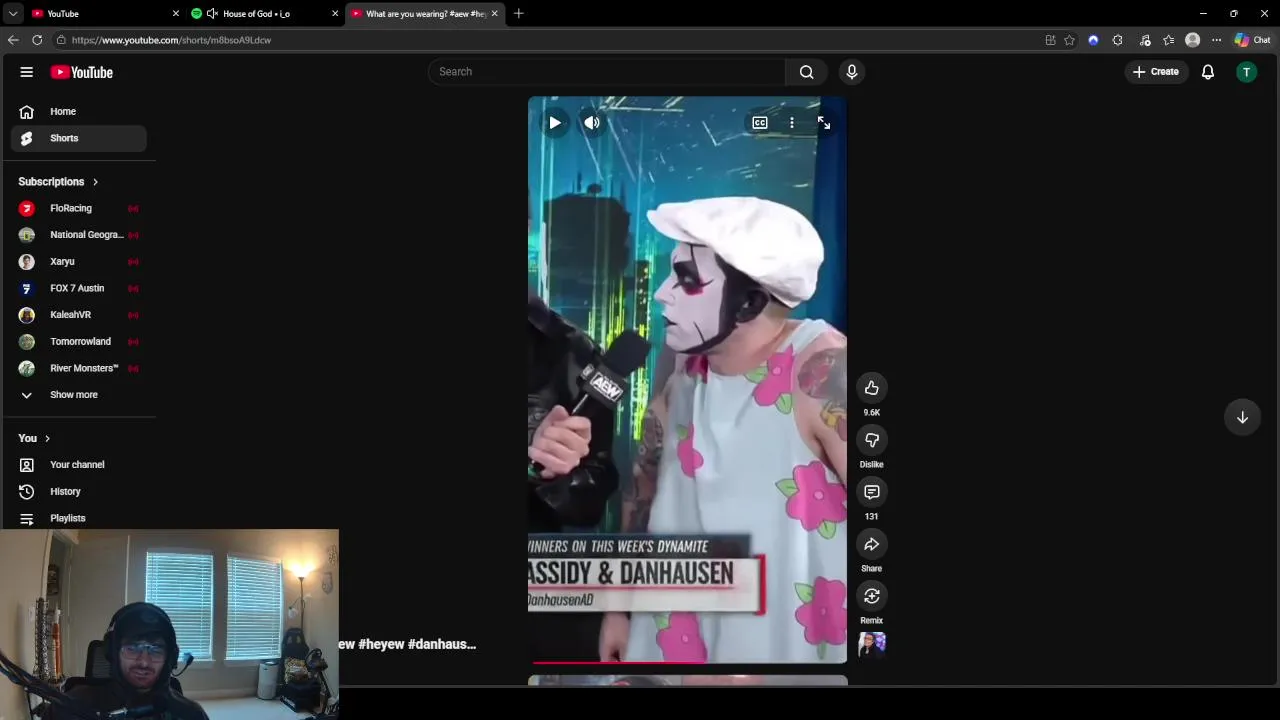This screenshot has width=1280, height=720.
Task: Expand Show more subscriptions
Action: pos(79,395)
